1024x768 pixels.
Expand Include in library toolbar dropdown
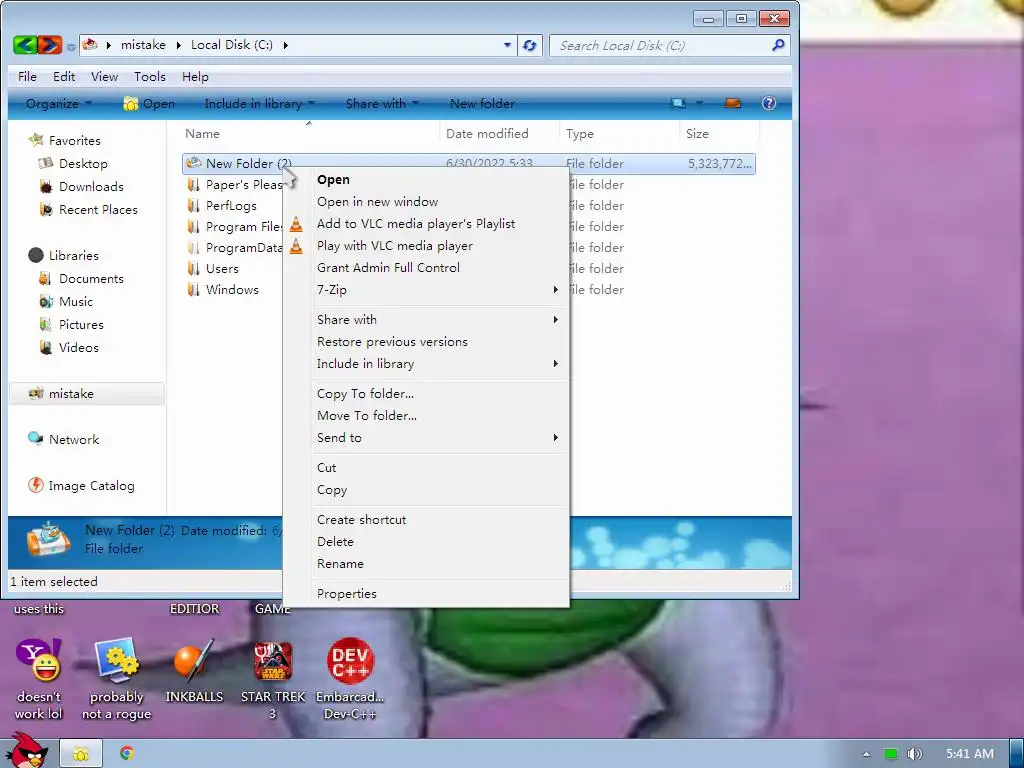coord(259,103)
